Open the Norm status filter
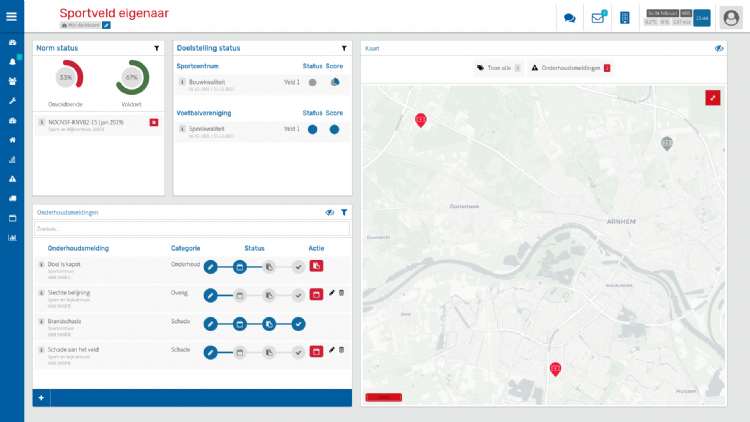This screenshot has width=750, height=422. [x=156, y=48]
